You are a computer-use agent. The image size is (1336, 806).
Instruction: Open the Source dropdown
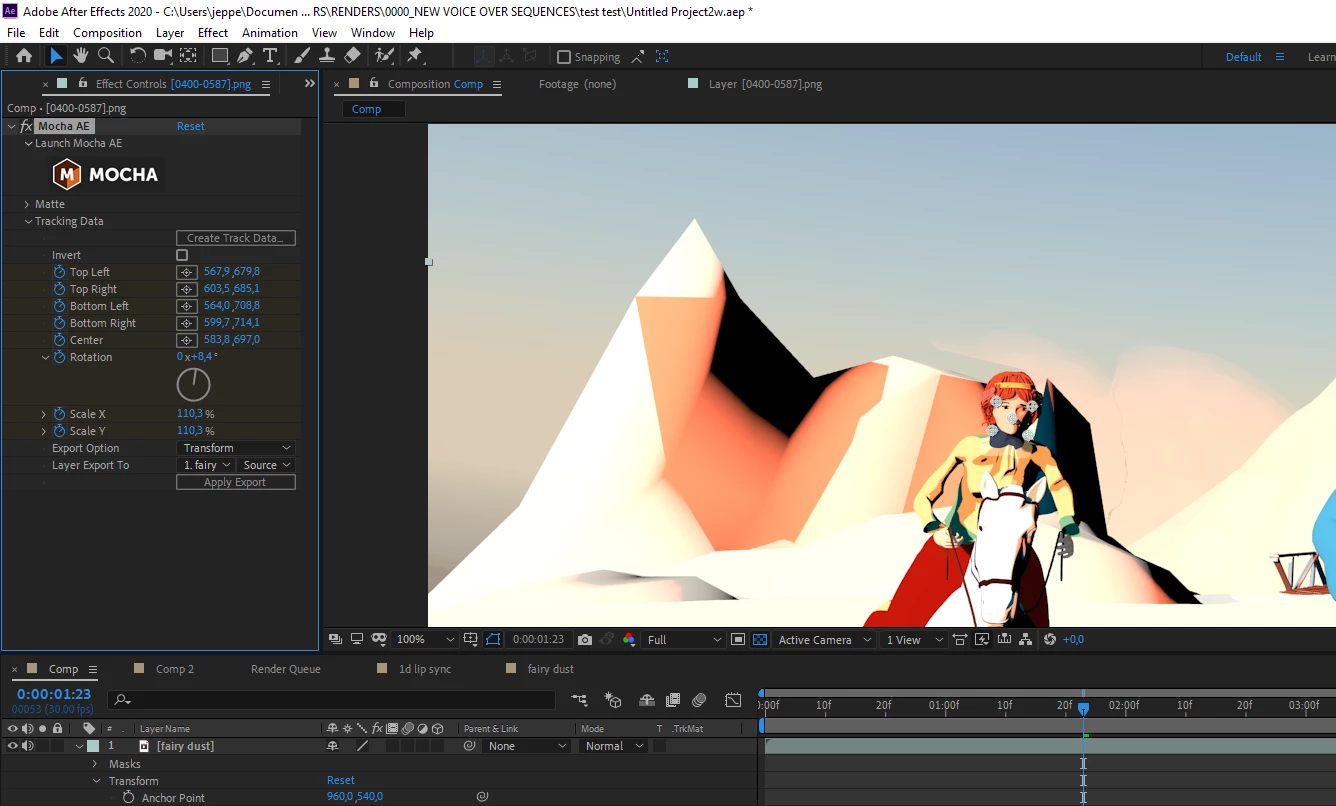(x=267, y=465)
